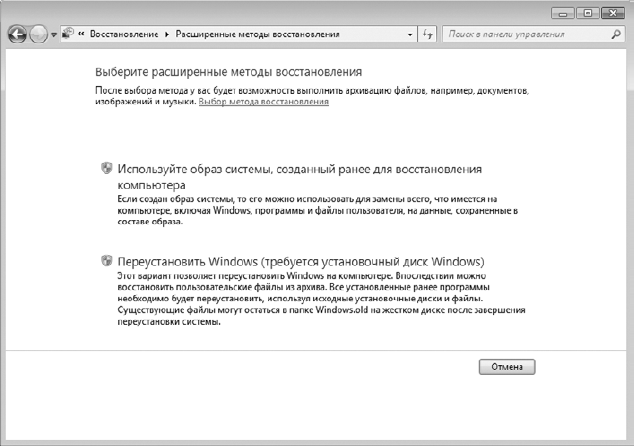
Task: Choose Переустановить Windows option
Action: pyautogui.click(x=301, y=262)
